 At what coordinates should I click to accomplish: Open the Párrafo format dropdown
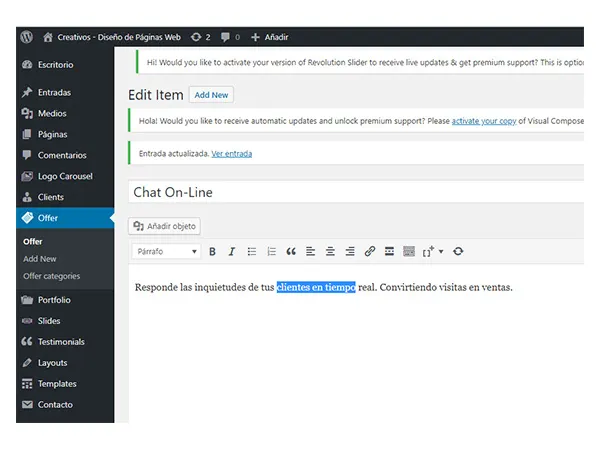coord(166,251)
